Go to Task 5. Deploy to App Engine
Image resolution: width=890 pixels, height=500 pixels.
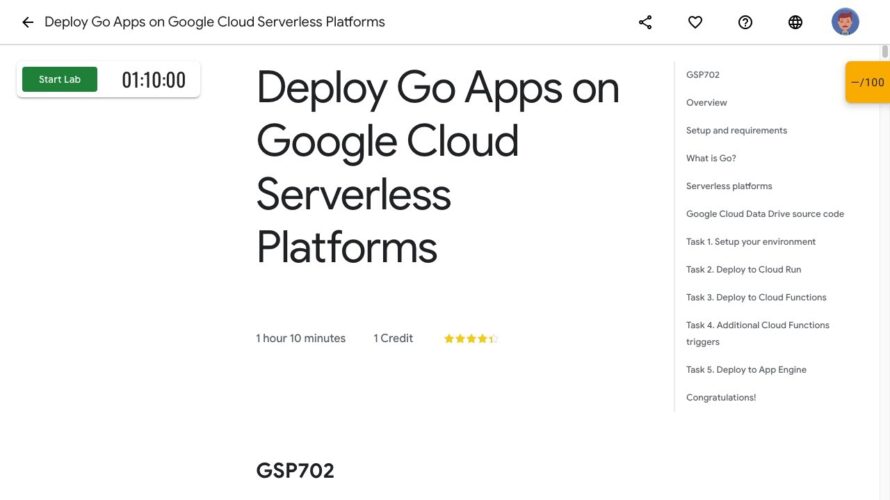pyautogui.click(x=746, y=369)
